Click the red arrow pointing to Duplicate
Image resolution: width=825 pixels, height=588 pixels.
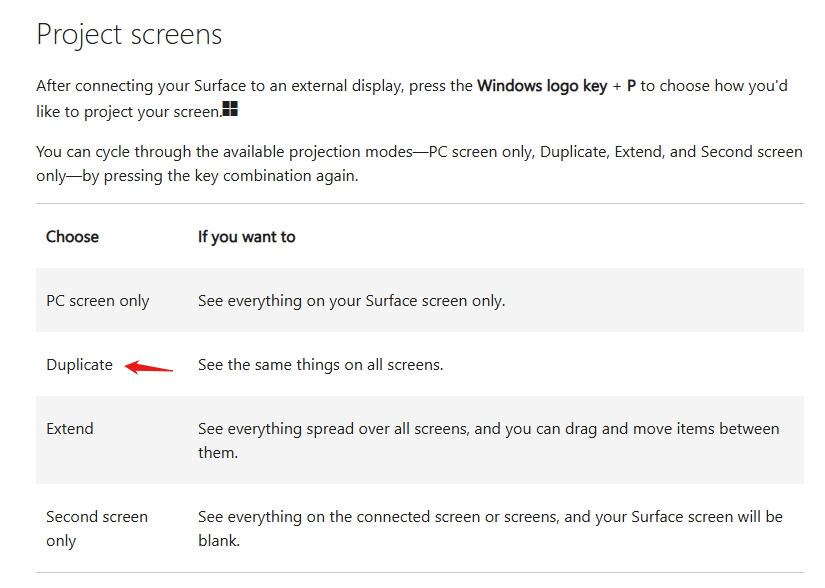coord(149,367)
